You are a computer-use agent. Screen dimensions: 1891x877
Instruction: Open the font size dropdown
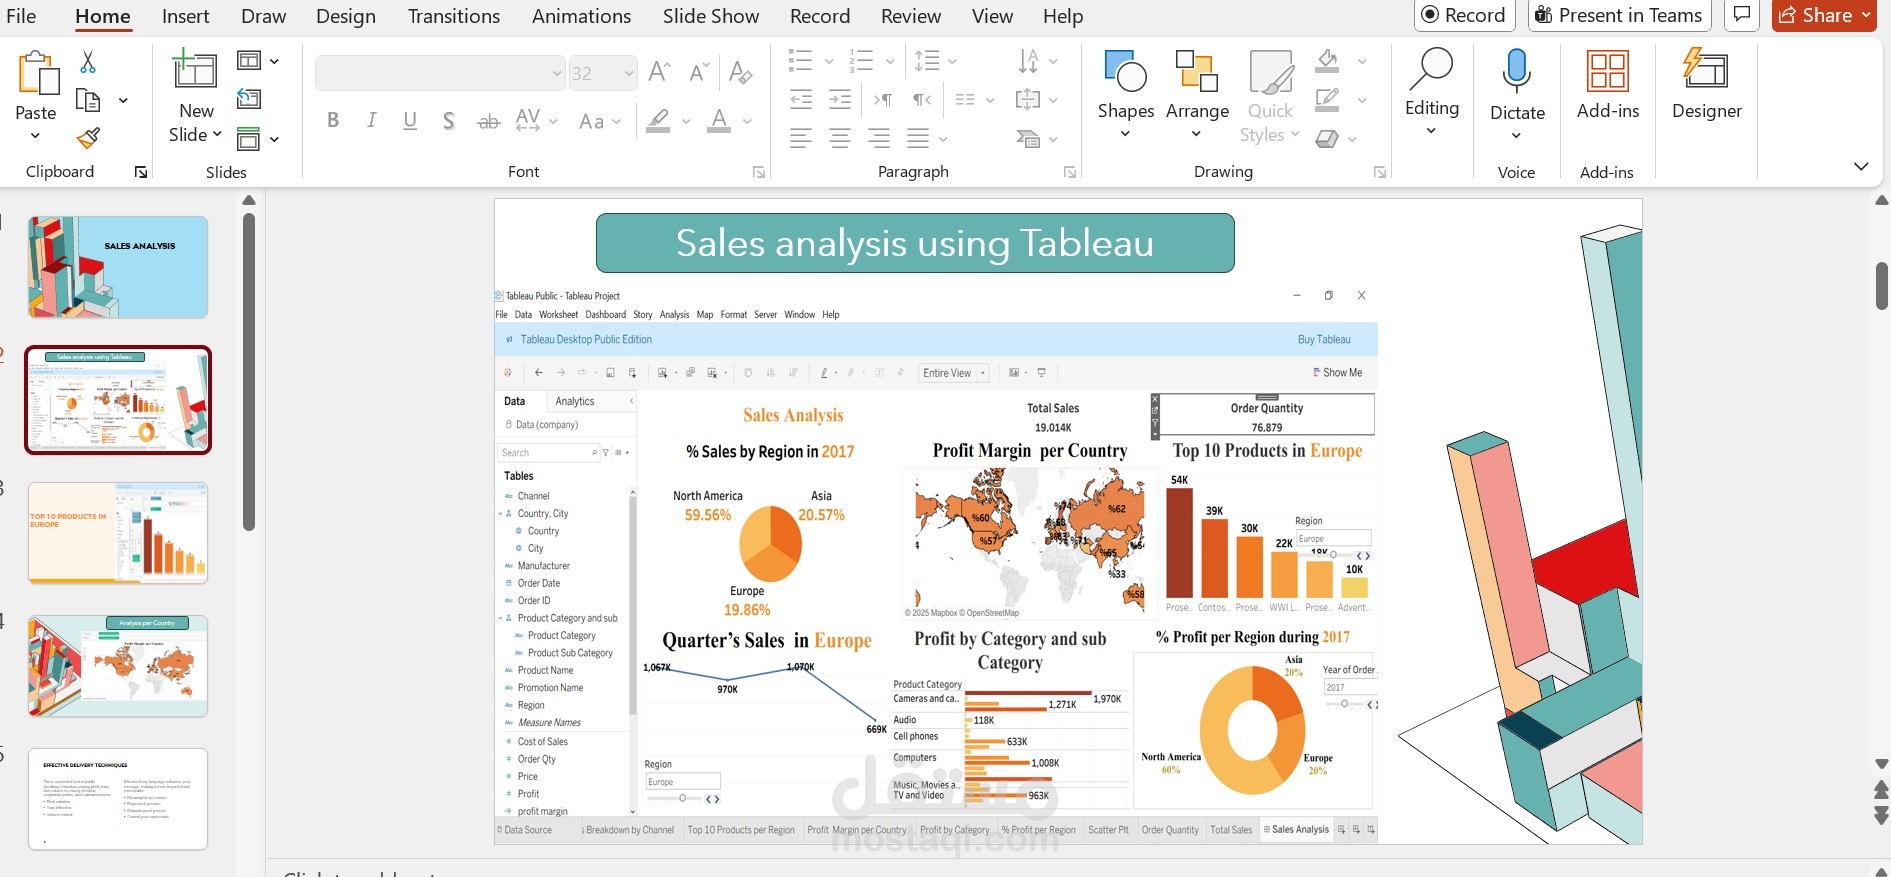coord(628,73)
